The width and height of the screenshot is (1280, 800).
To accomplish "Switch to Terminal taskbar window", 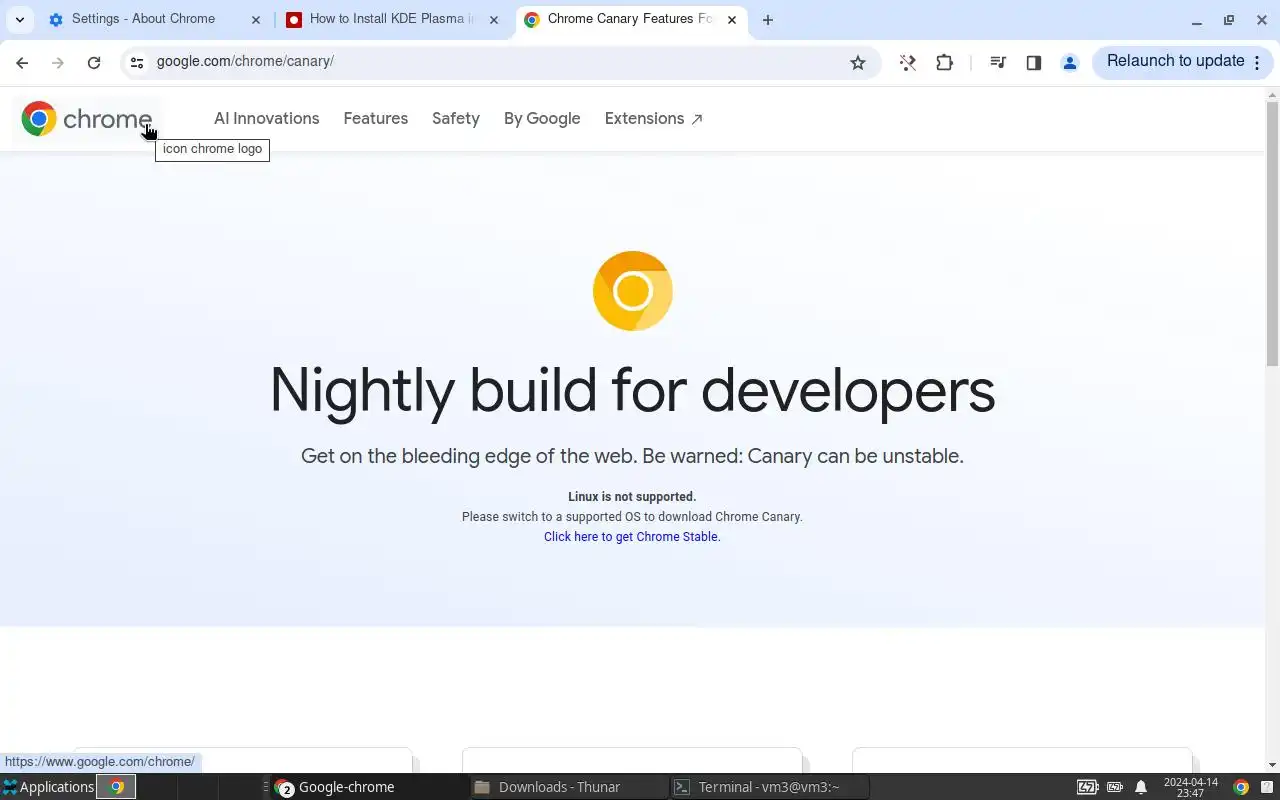I will click(768, 787).
